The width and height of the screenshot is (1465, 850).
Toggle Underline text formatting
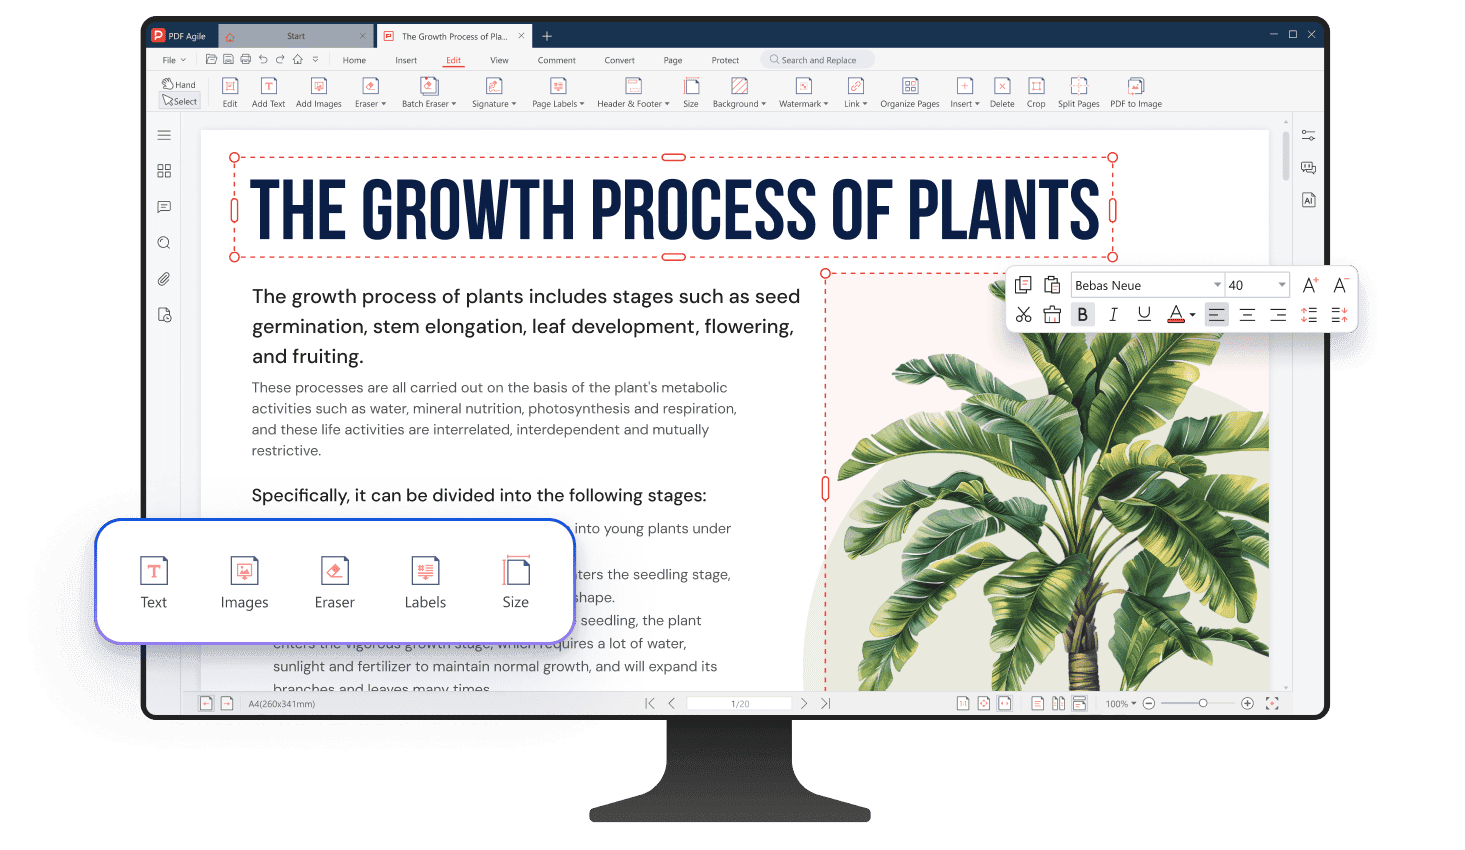click(1144, 315)
